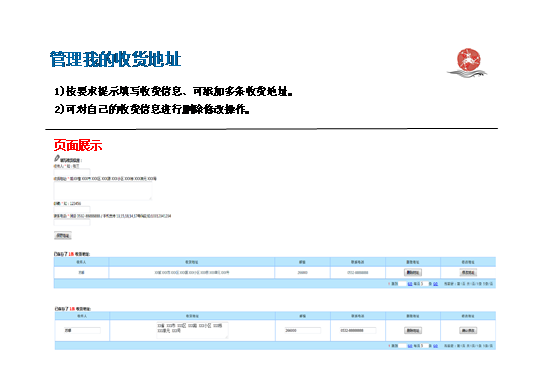
Task: Click the first table's second GO link
Action: click(x=435, y=284)
